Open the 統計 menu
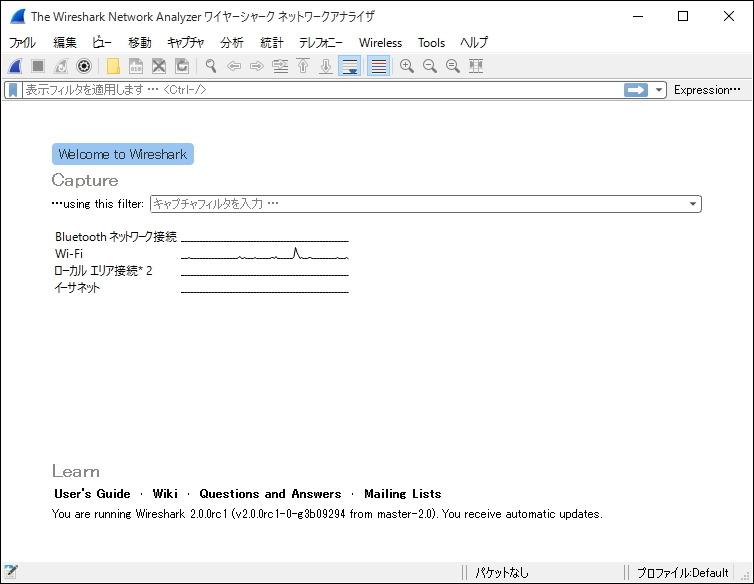The width and height of the screenshot is (754, 584). [x=272, y=43]
